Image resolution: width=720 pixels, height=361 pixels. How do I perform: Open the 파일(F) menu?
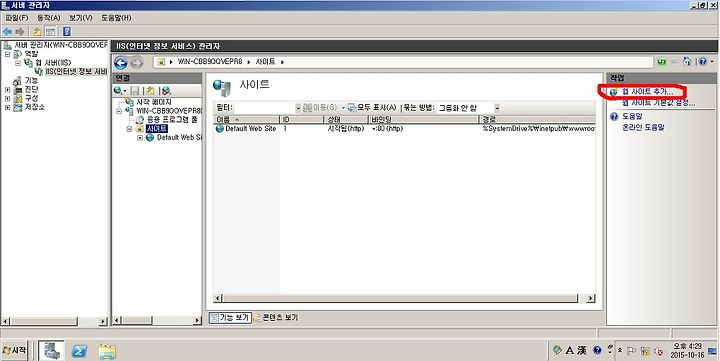17,17
